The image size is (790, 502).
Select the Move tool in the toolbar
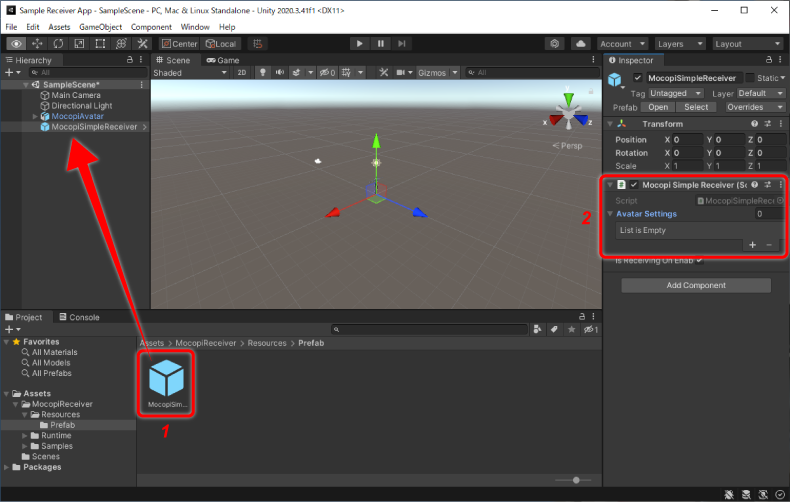(38, 44)
